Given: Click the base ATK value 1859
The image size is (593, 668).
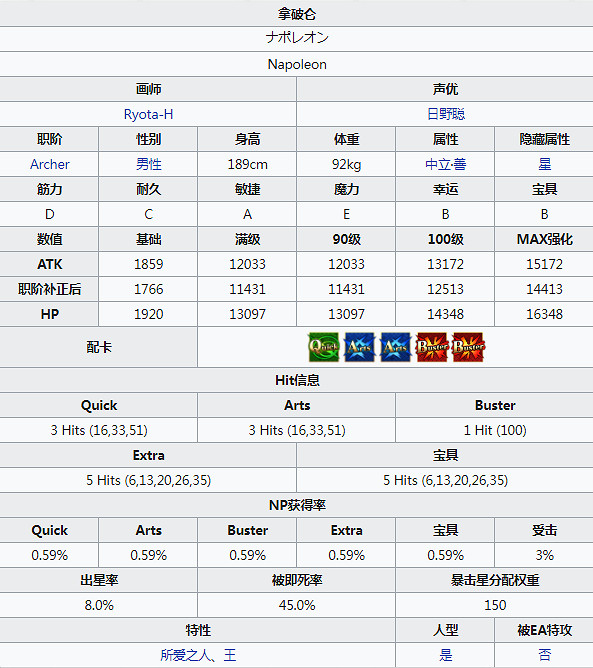Looking at the screenshot, I should 148,264.
